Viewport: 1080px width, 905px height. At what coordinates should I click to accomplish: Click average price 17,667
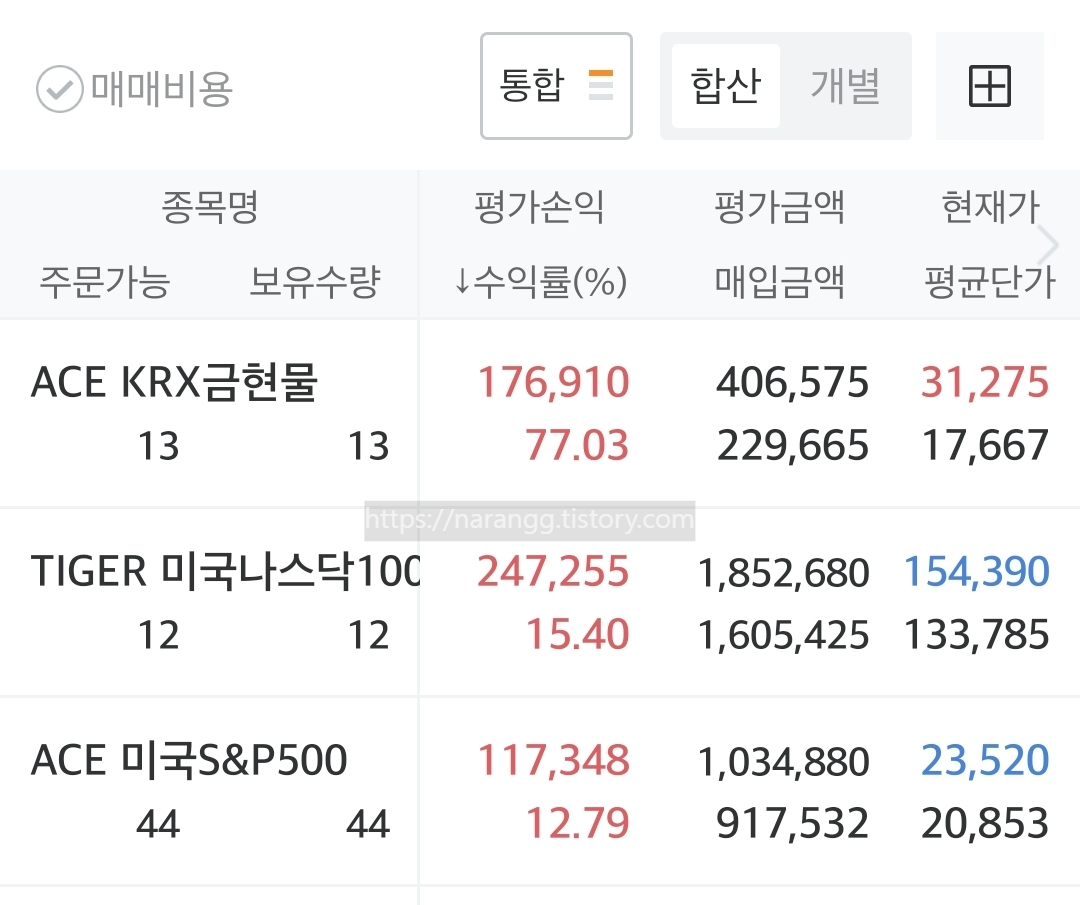985,445
